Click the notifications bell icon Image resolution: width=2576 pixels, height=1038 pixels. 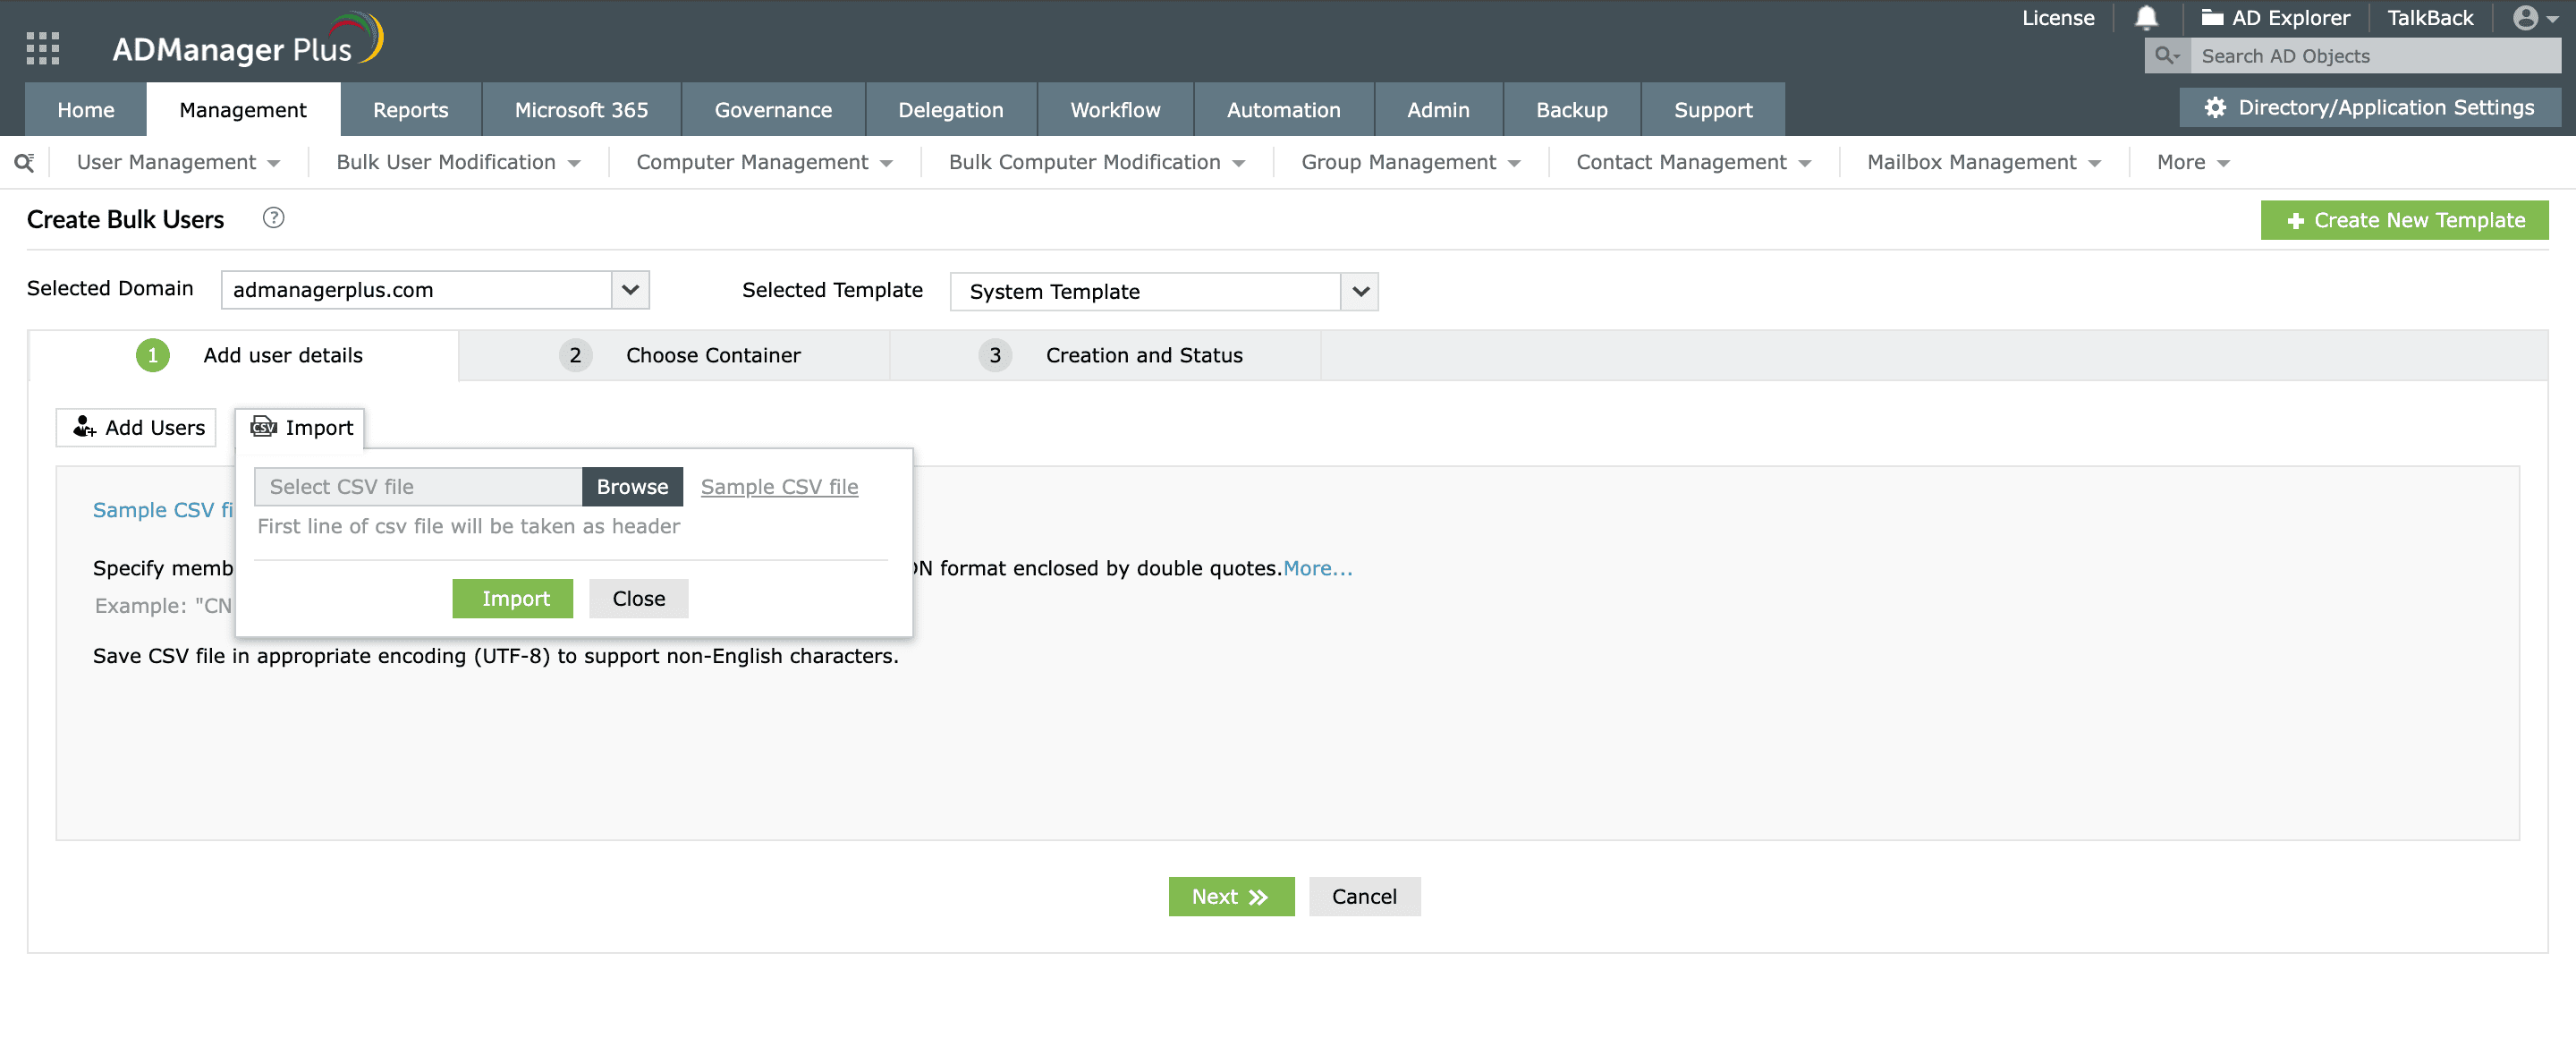(x=2146, y=18)
